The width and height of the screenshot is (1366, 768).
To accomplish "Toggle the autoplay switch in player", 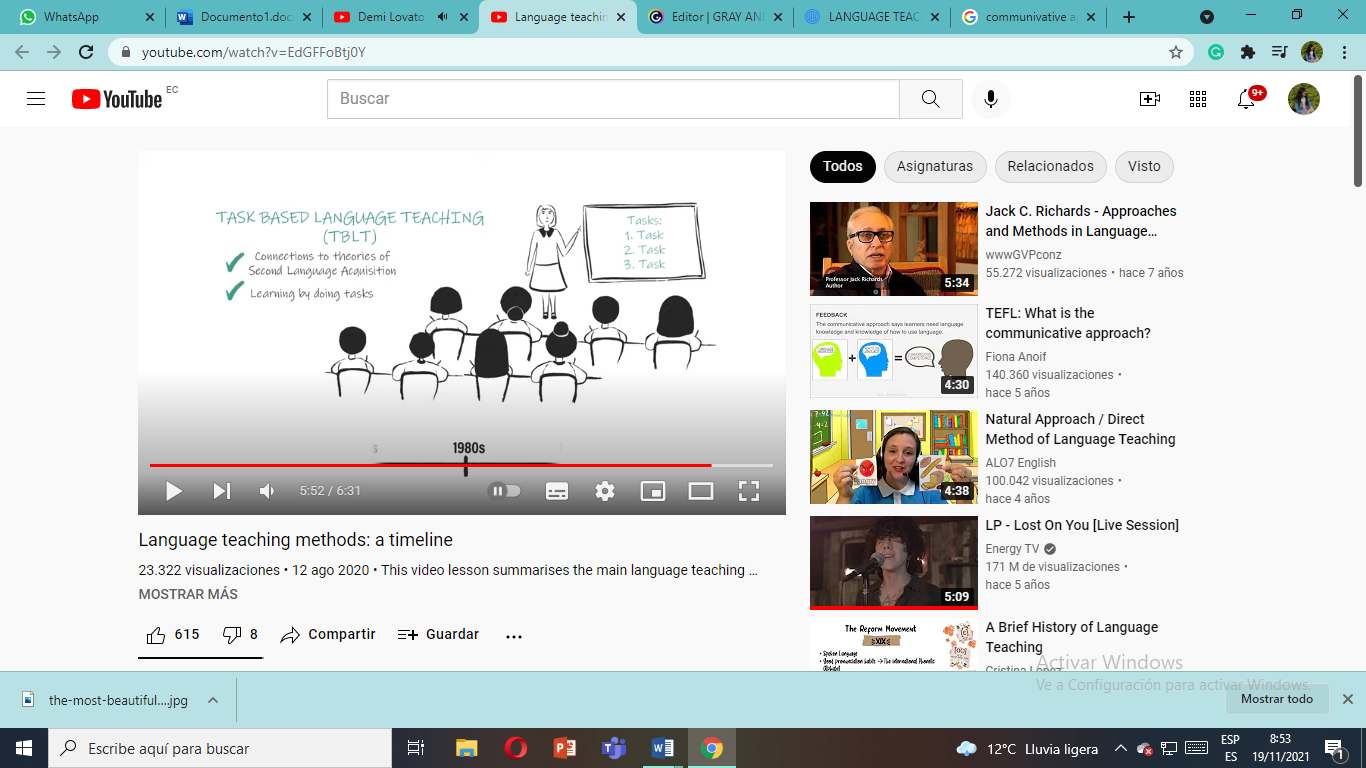I will point(504,491).
